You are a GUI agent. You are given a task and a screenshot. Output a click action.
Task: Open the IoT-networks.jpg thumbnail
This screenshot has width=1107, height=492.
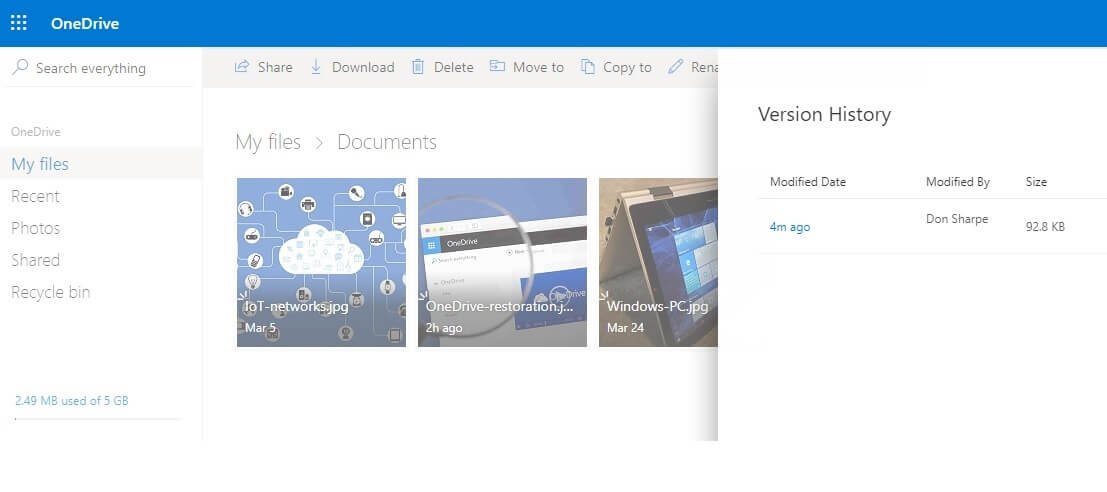pos(321,262)
